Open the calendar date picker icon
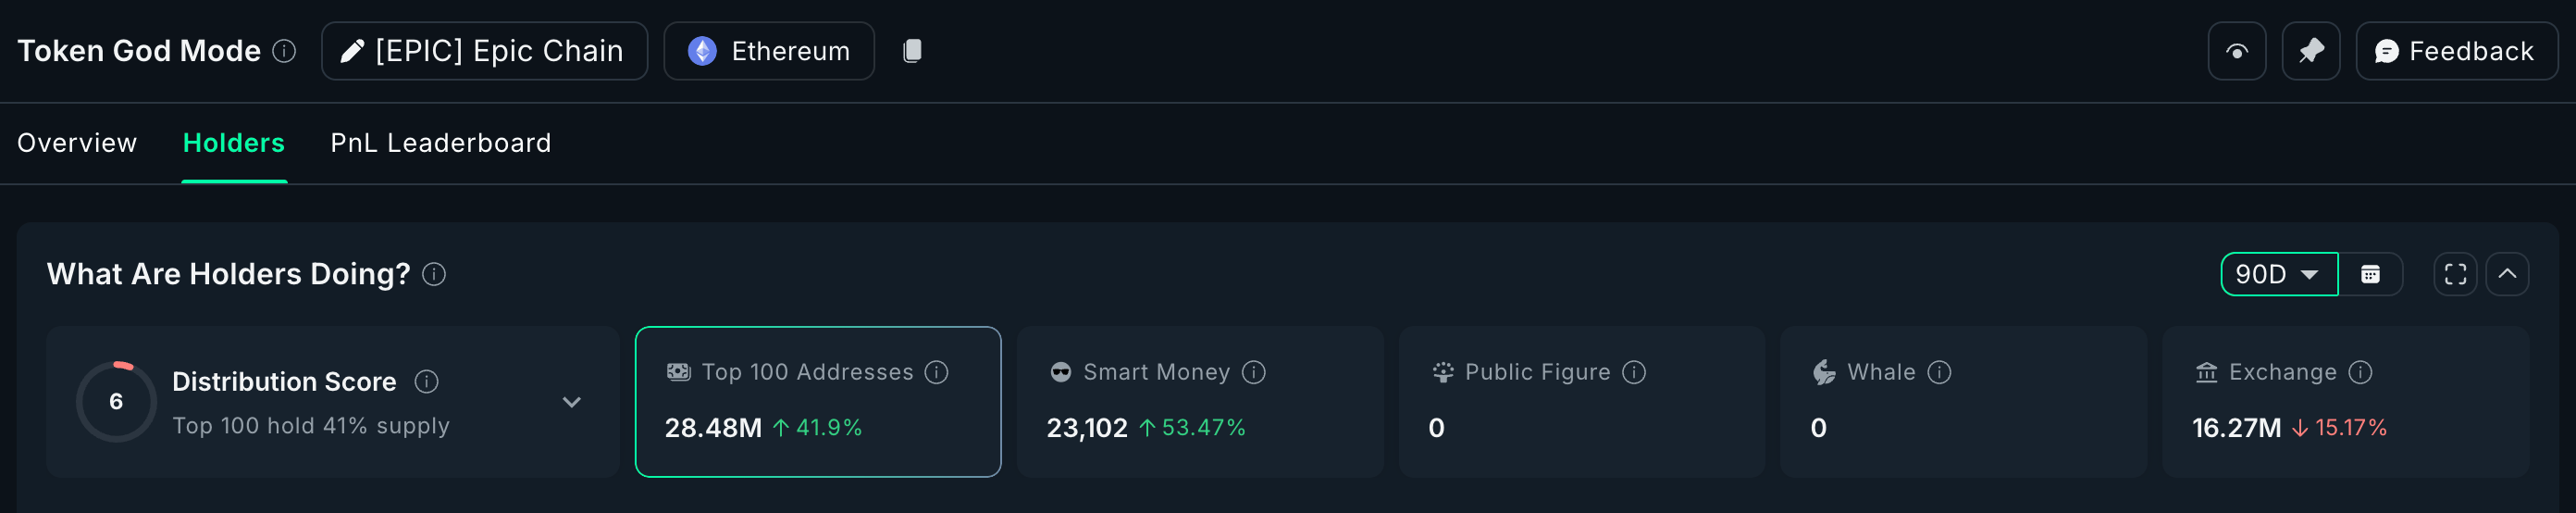2576x513 pixels. point(2370,274)
